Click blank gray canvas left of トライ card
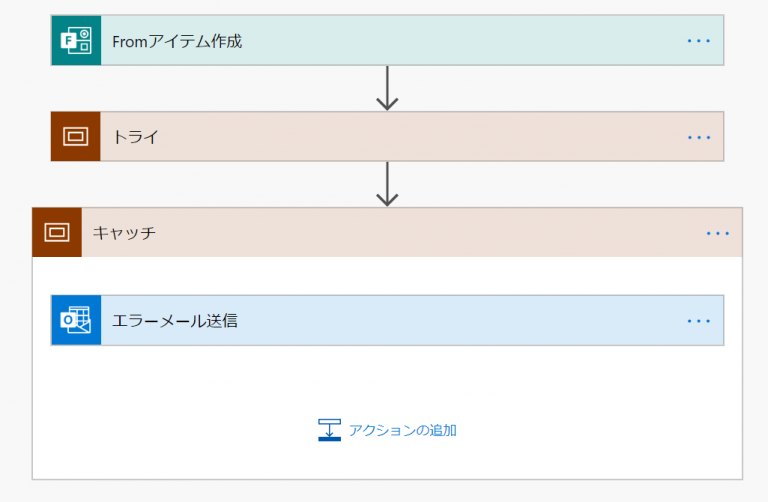The image size is (768, 502). (x=25, y=136)
